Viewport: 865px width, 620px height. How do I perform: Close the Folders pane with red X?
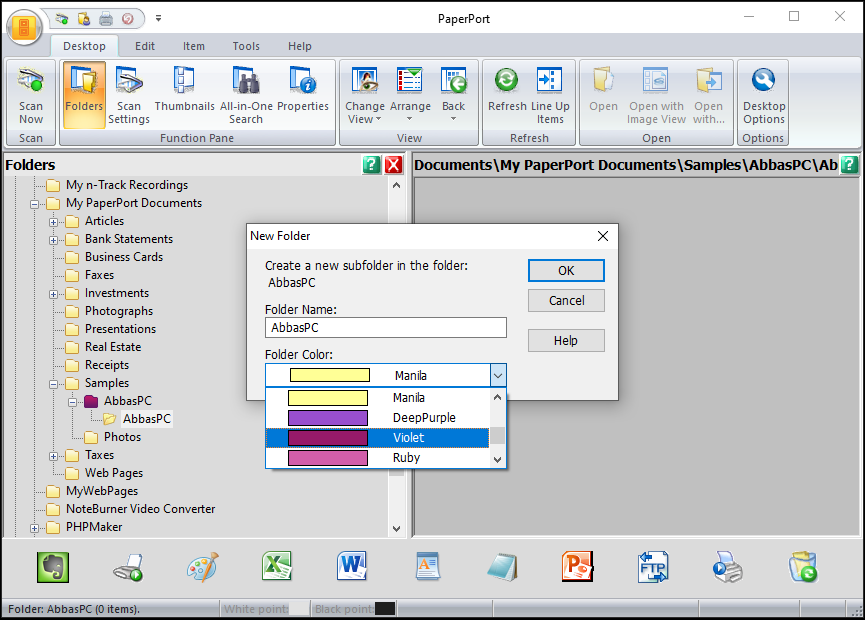click(393, 164)
